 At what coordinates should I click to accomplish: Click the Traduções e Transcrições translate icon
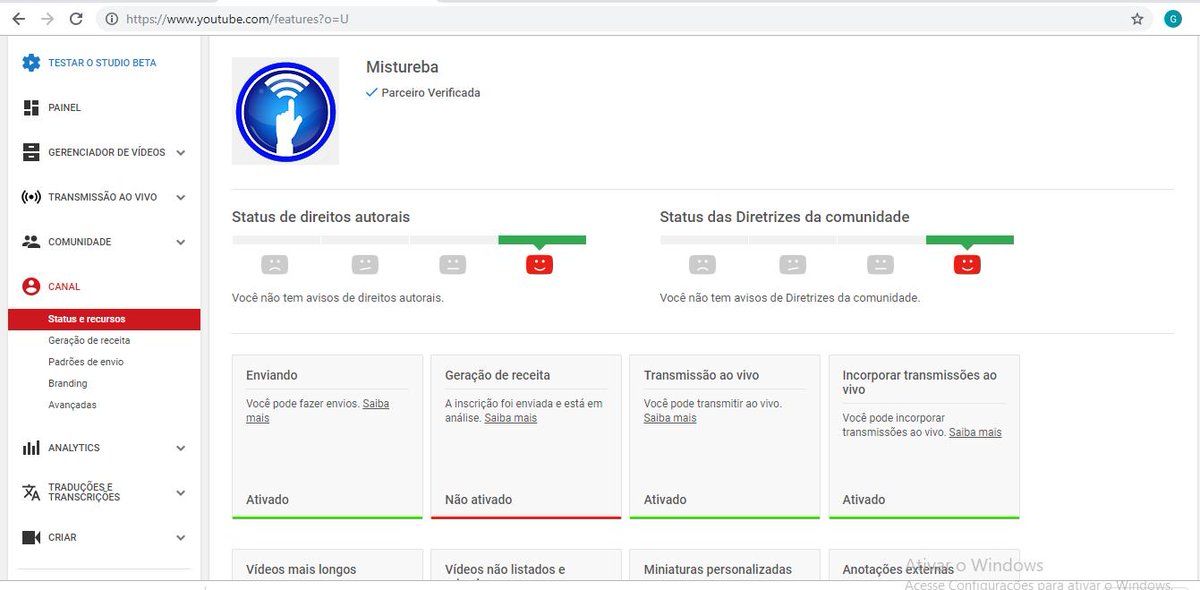pos(31,492)
